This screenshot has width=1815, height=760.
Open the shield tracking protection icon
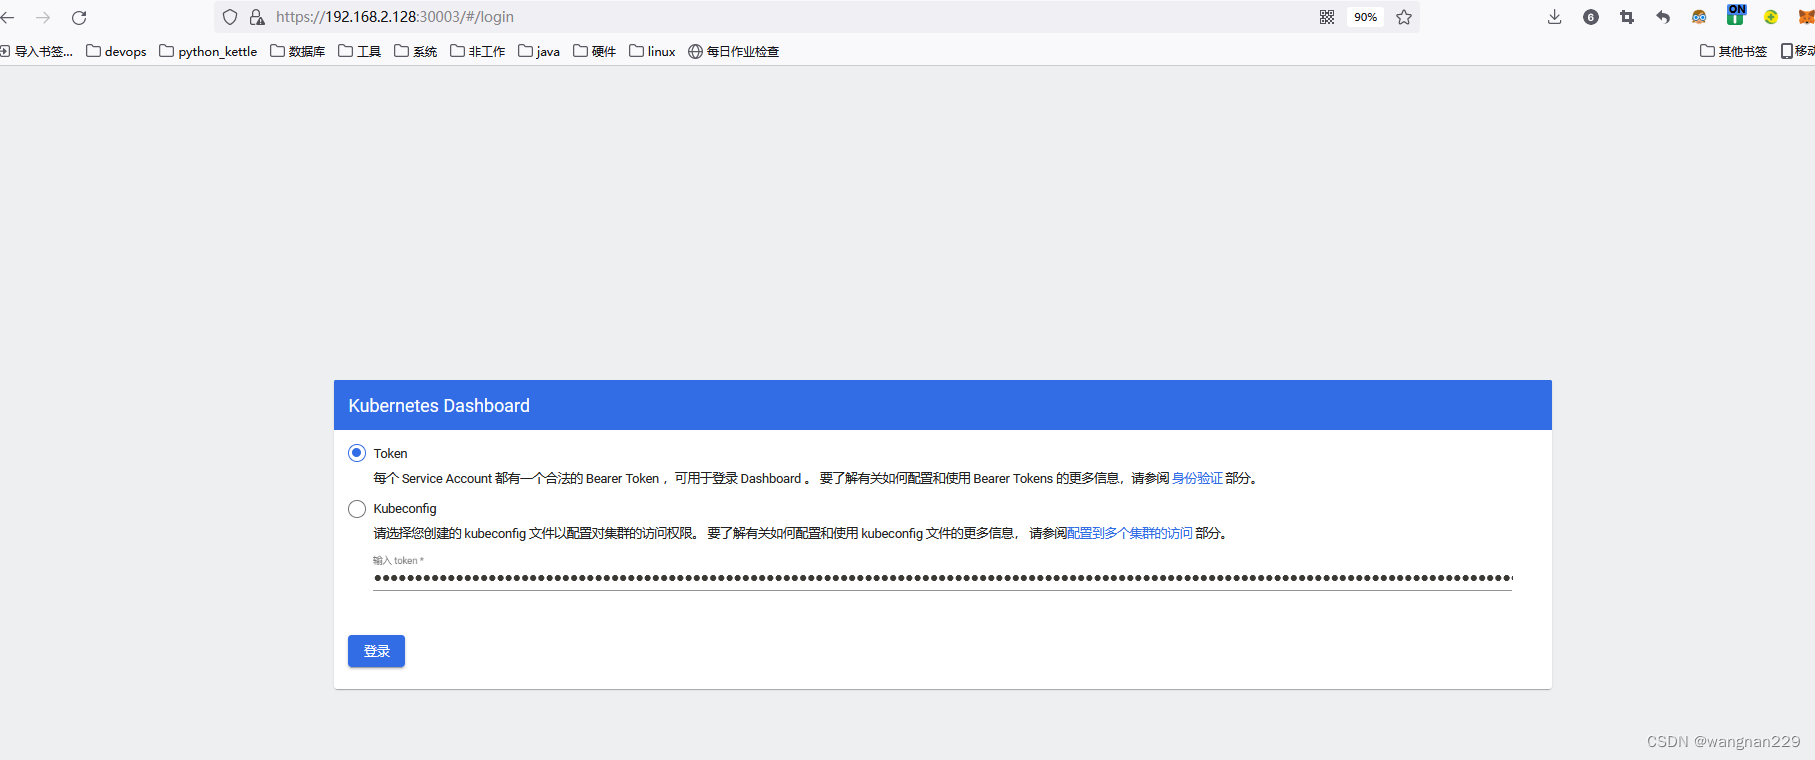[230, 17]
